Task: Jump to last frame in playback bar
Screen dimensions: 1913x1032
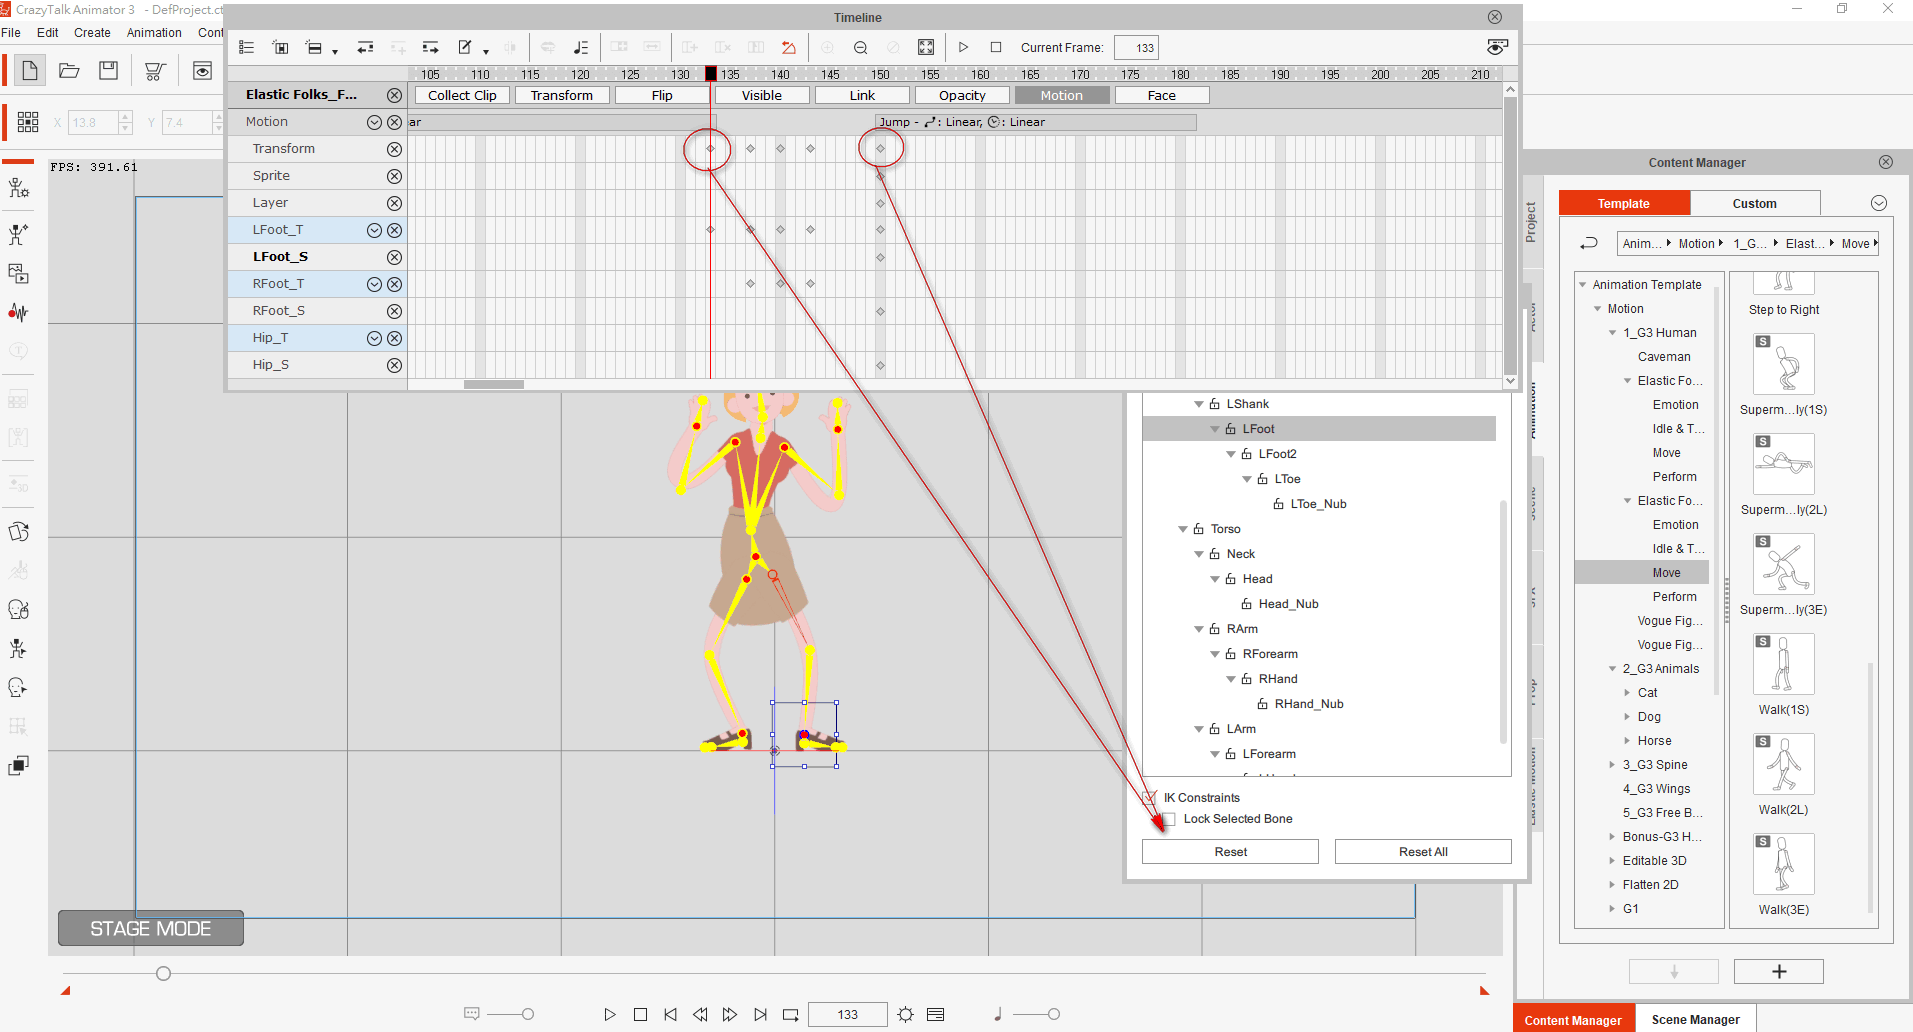Action: (760, 1014)
